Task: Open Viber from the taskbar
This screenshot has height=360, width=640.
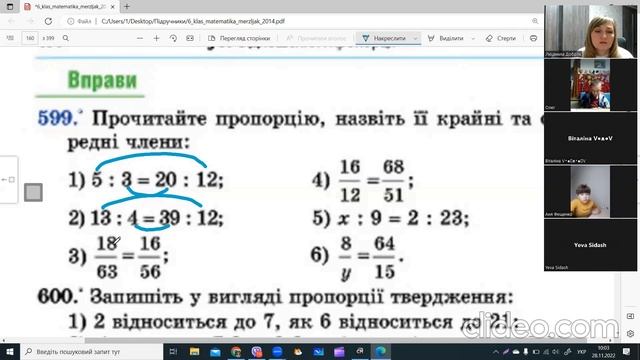Action: [257, 351]
